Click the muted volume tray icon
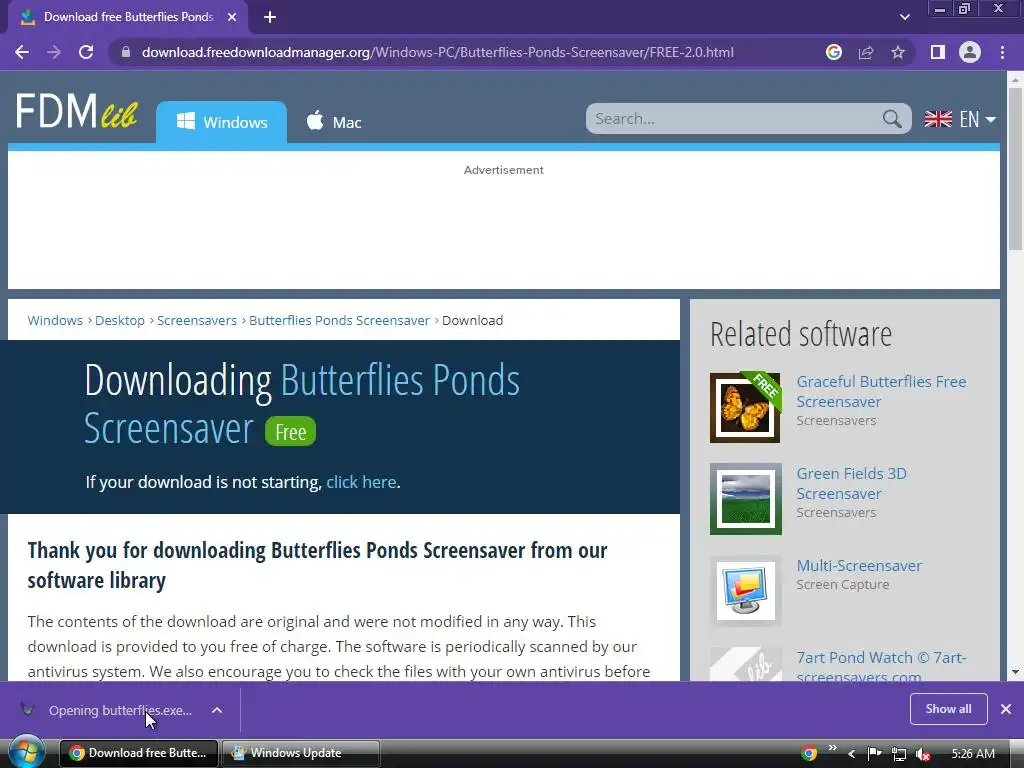The width and height of the screenshot is (1024, 768). pos(923,754)
